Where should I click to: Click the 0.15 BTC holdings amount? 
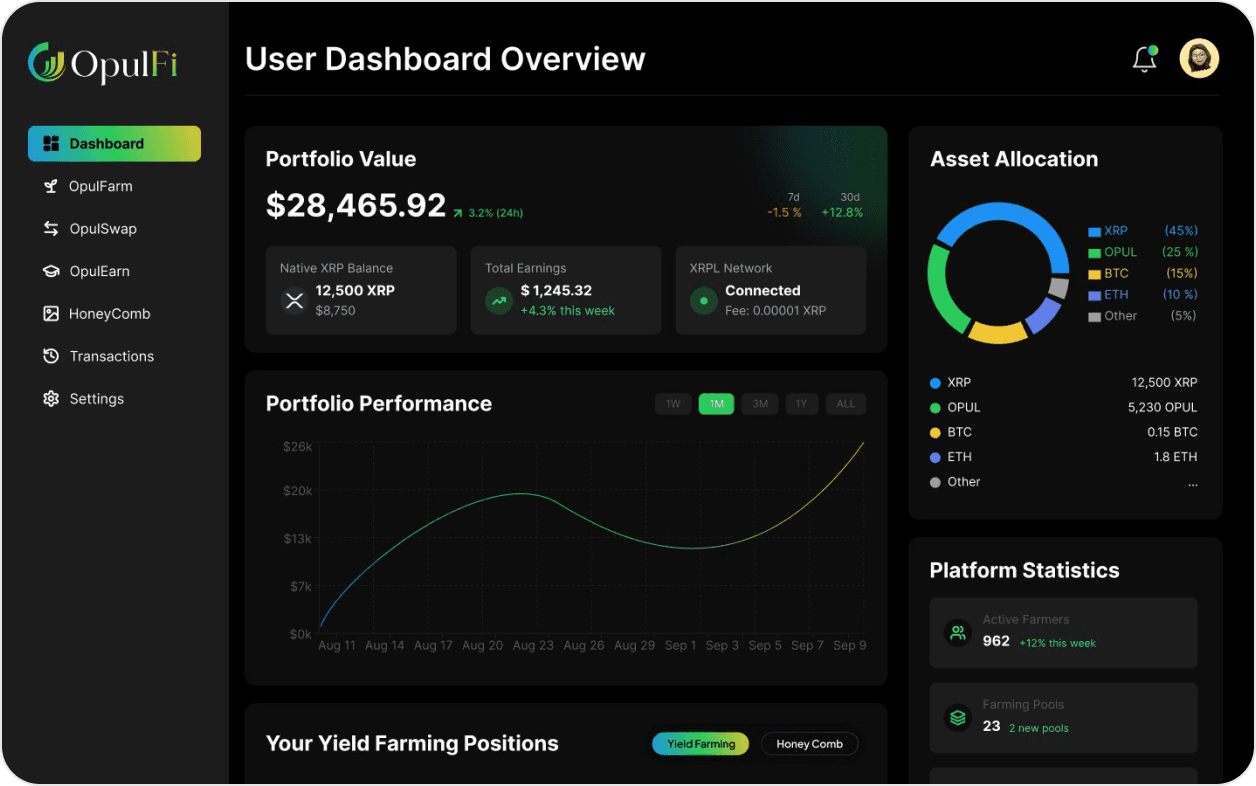point(1172,433)
